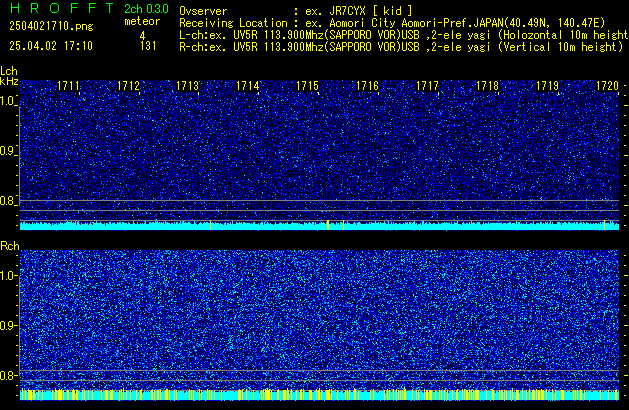Click the Rch channel label
This screenshot has width=629, height=410.
click(10, 246)
